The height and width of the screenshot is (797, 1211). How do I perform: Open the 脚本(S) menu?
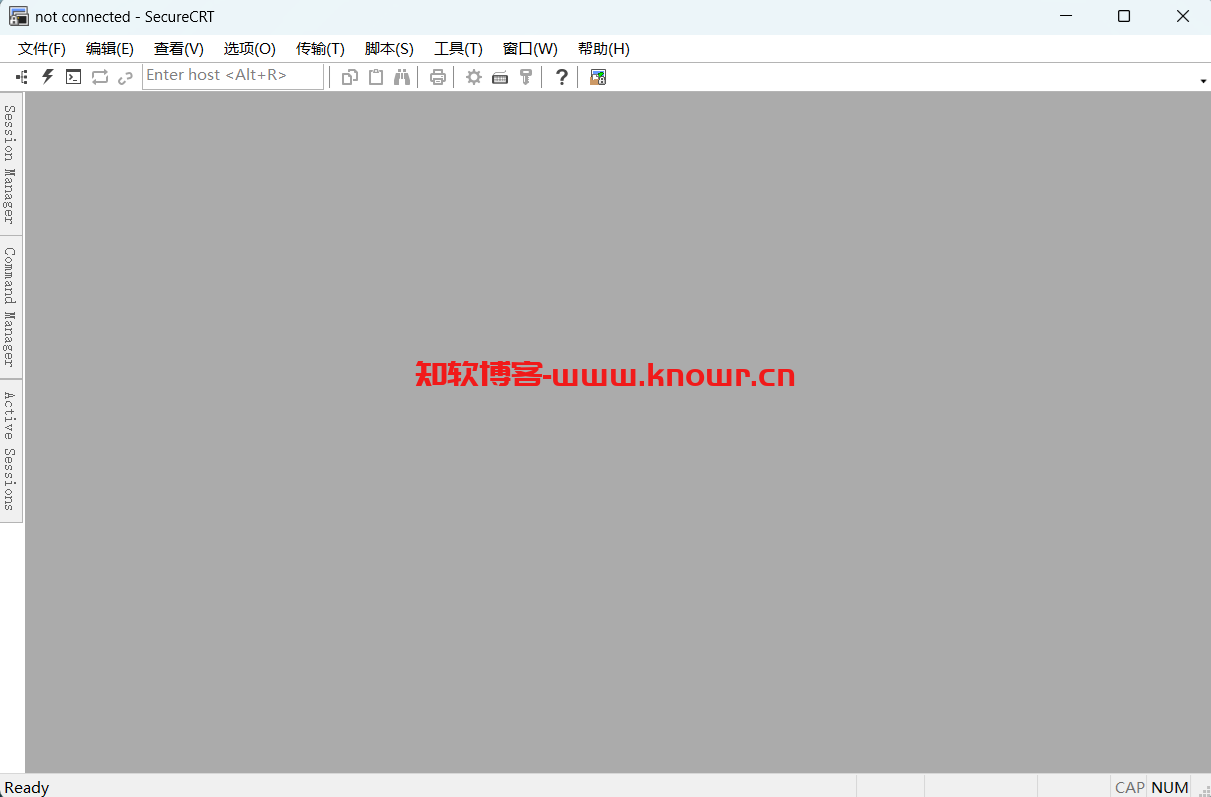click(389, 48)
